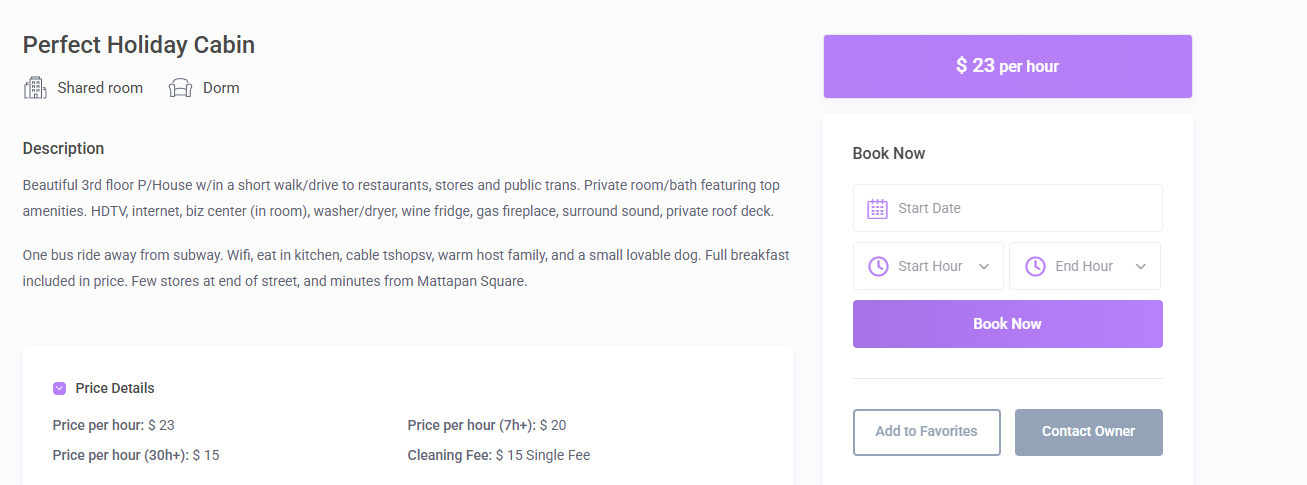Click the Price per hour (7h+) line
The height and width of the screenshot is (485, 1307).
tap(486, 425)
